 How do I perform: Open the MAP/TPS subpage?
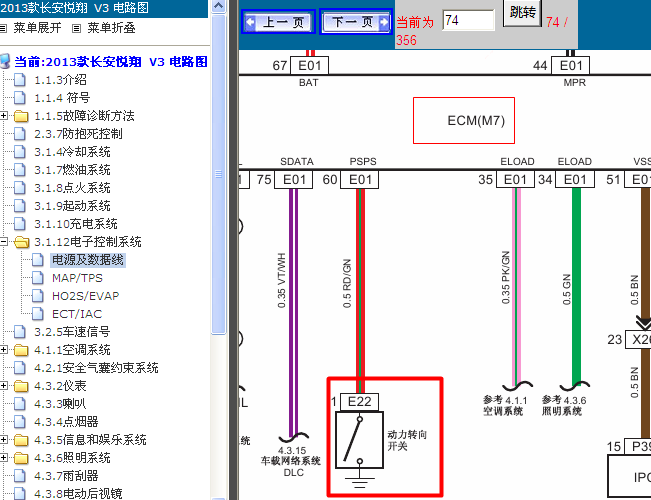pyautogui.click(x=77, y=278)
